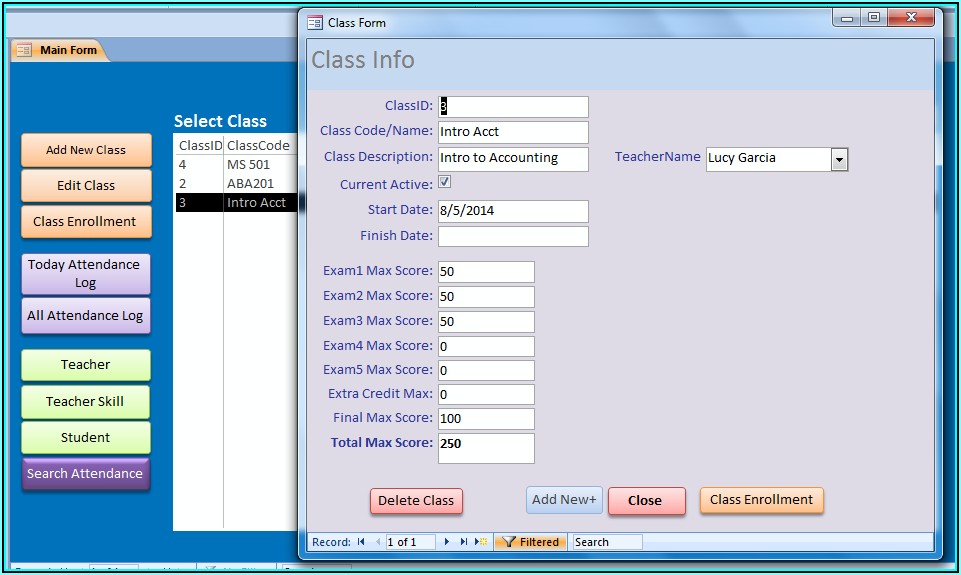
Task: Go to first record in navigator
Action: (361, 542)
